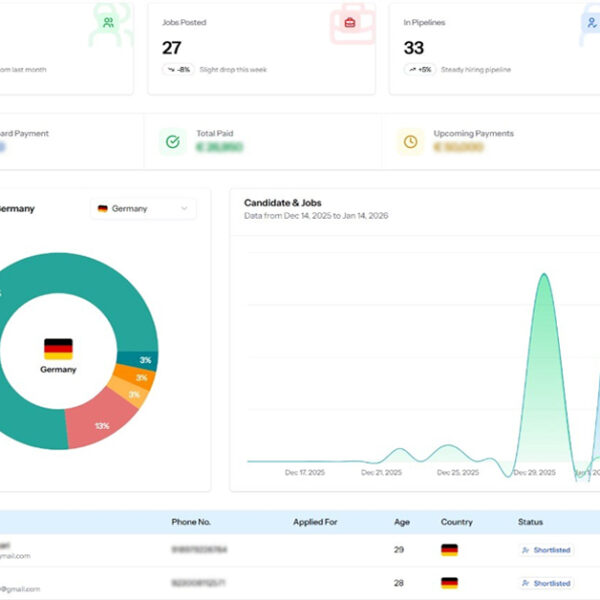Click the green checkmark icon beside Total Paid
The height and width of the screenshot is (600, 600).
173,142
